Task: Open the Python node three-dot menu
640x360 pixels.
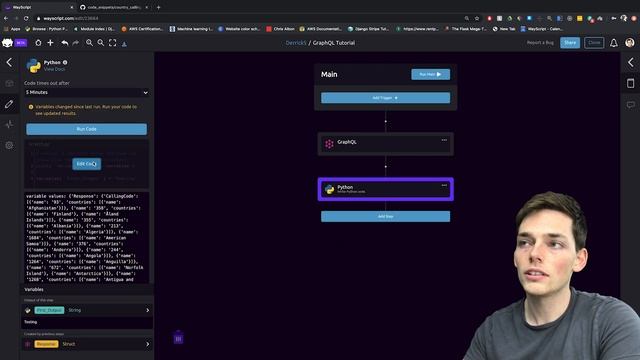Action: [x=444, y=185]
